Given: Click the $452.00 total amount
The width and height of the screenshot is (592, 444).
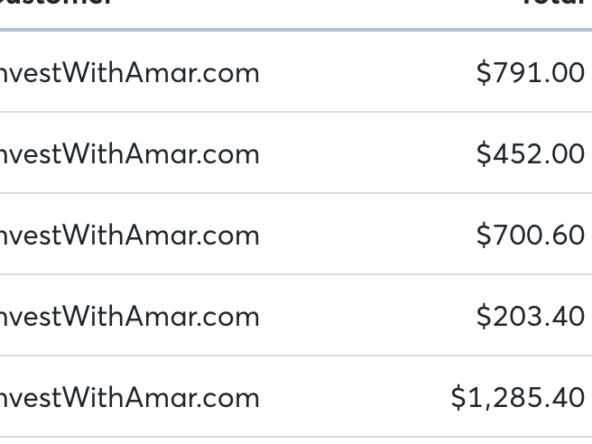Looking at the screenshot, I should (530, 154).
